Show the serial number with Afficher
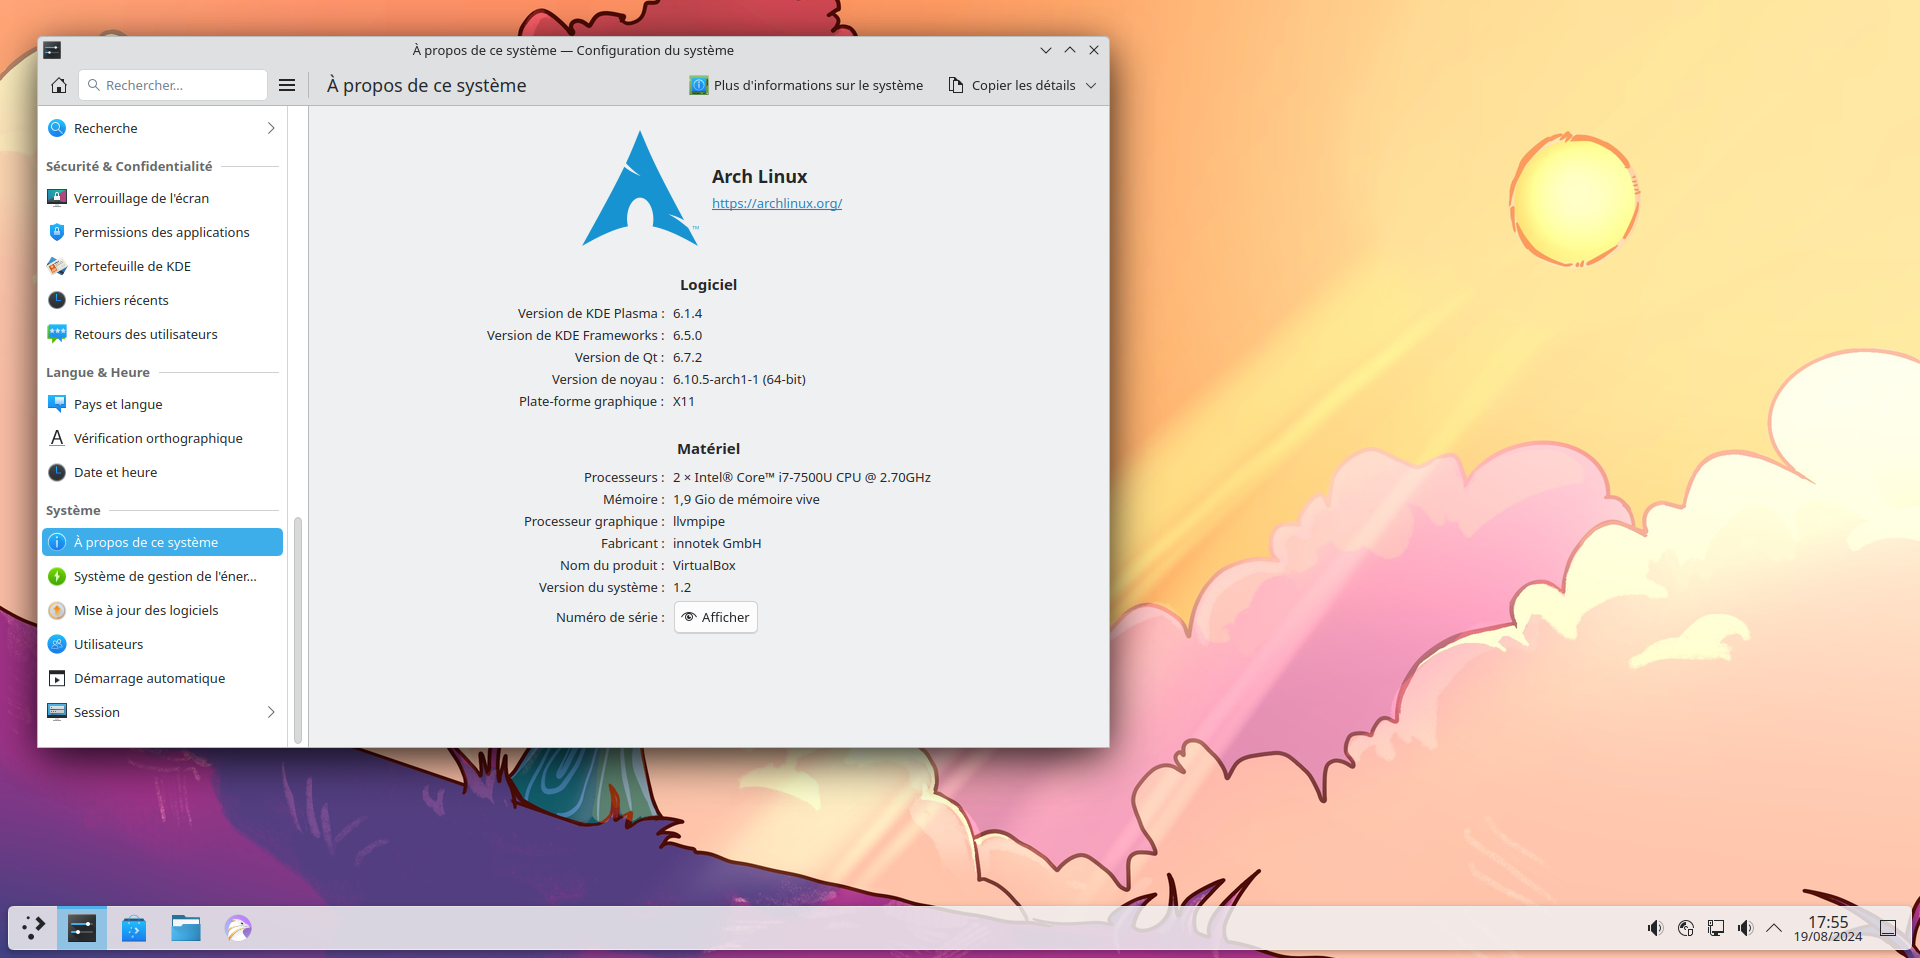This screenshot has width=1920, height=958. tap(716, 617)
